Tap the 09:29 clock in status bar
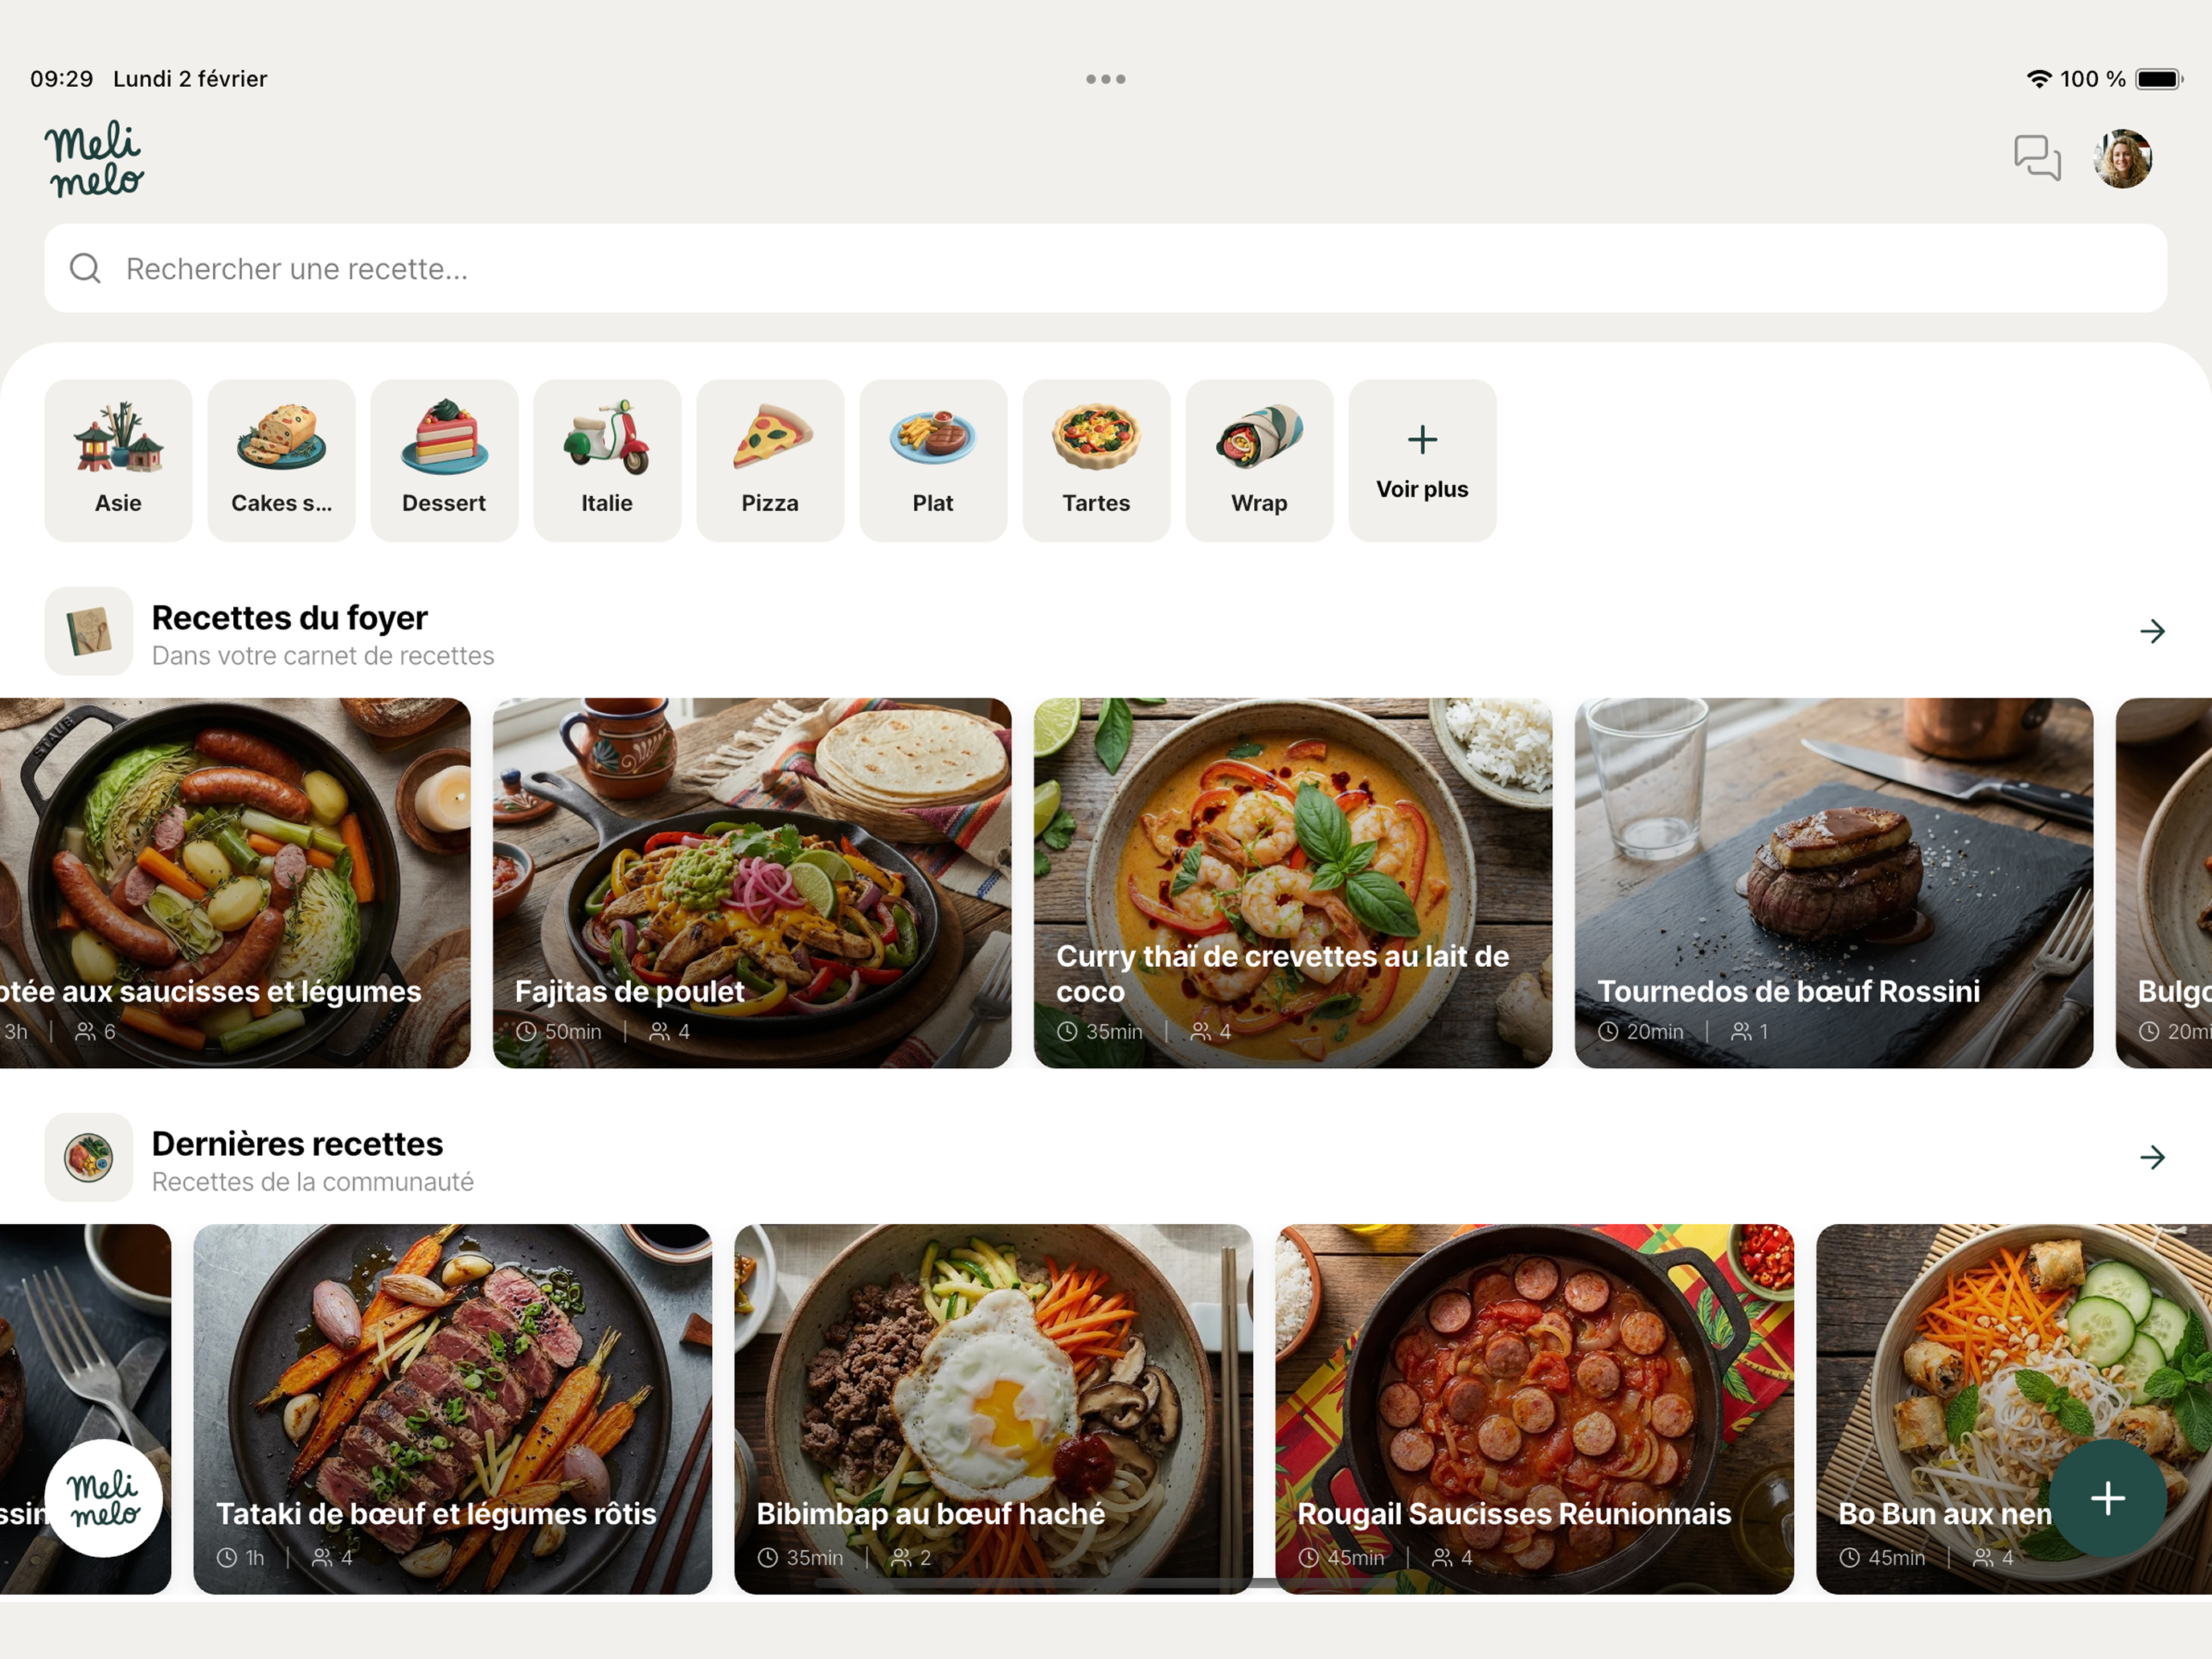The width and height of the screenshot is (2212, 1659). pos(62,79)
